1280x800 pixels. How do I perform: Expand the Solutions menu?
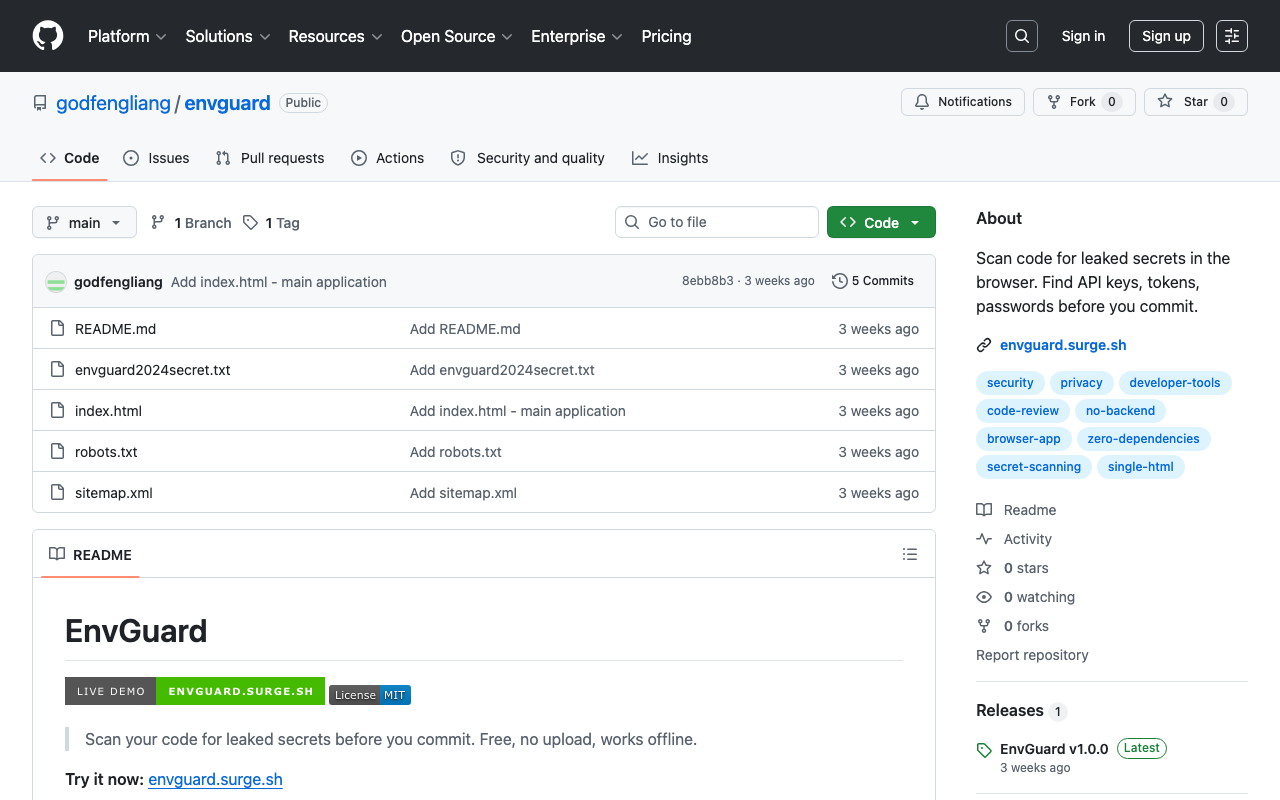tap(228, 36)
